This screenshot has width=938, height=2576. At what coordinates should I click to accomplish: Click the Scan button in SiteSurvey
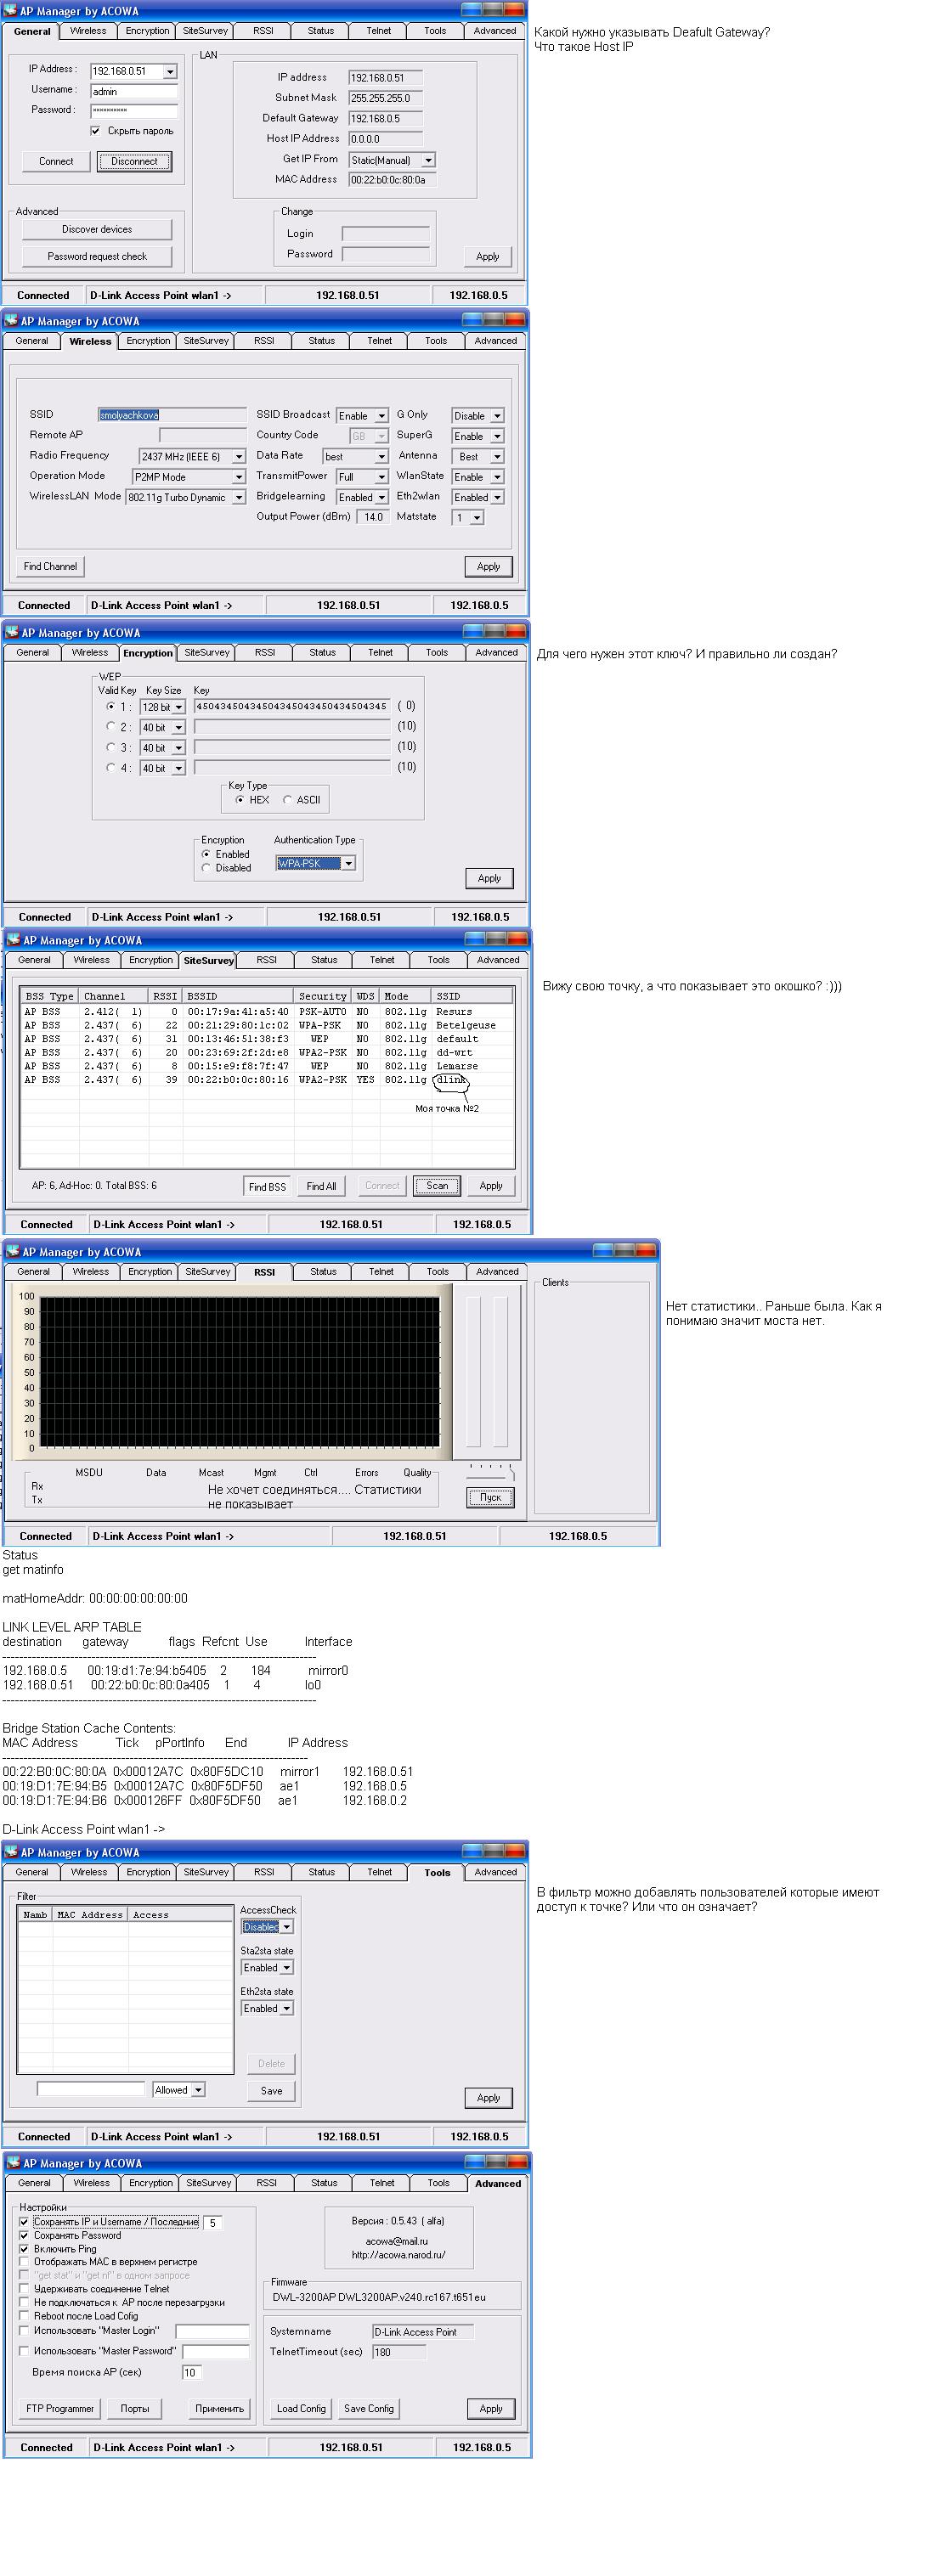[437, 1186]
